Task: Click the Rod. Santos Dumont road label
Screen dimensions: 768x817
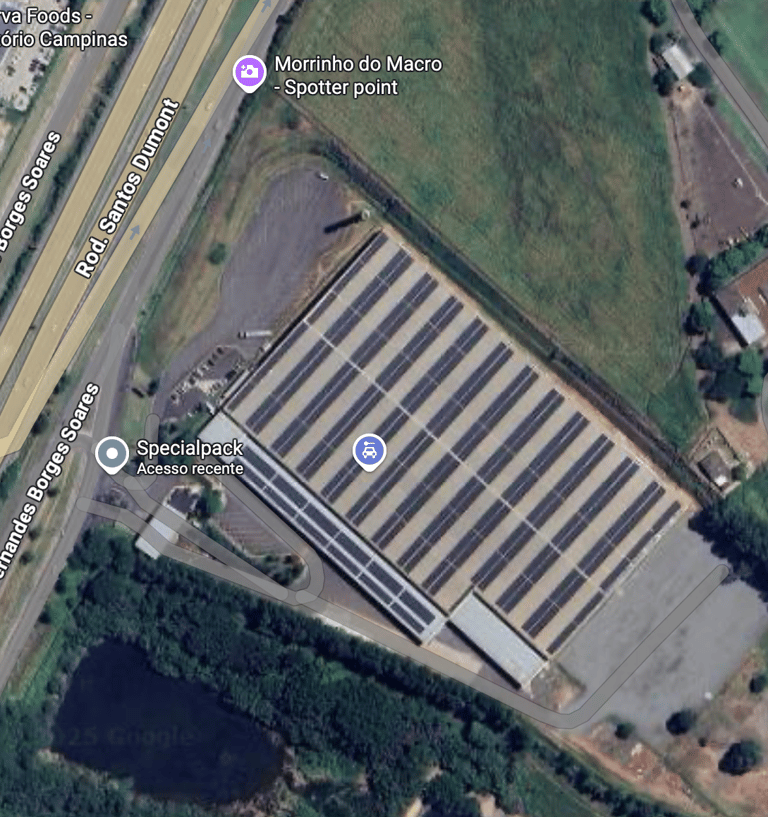Action: [x=127, y=188]
